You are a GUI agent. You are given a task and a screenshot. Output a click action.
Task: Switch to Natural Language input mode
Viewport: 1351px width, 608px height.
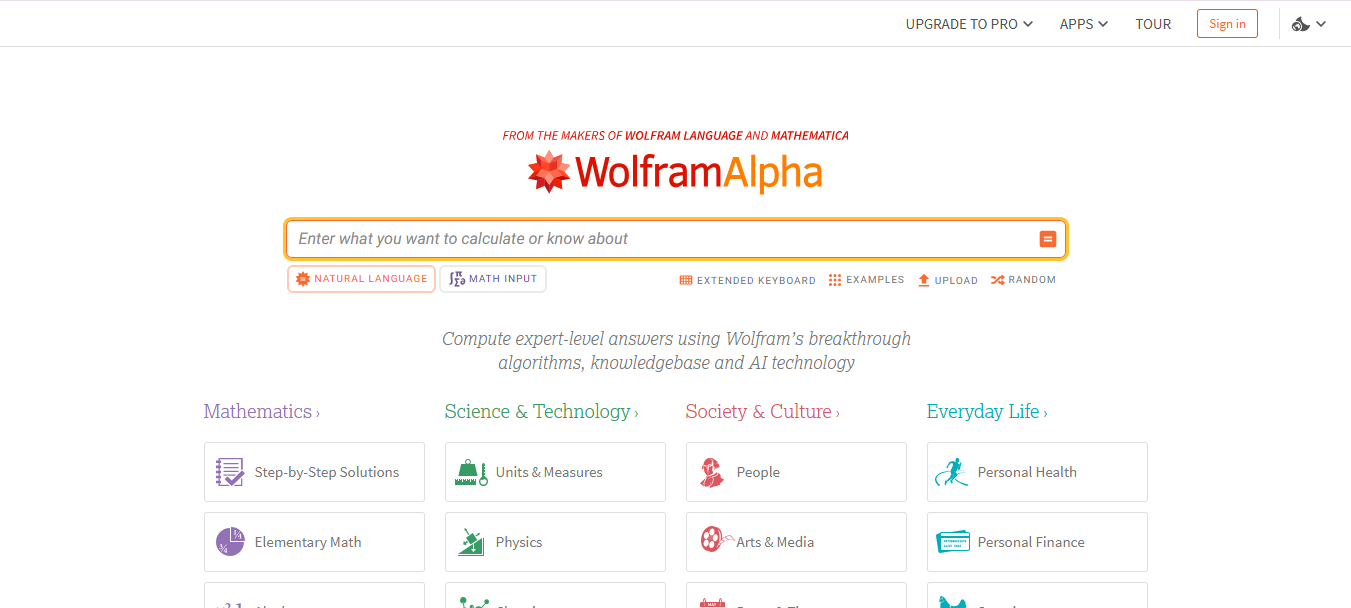pyautogui.click(x=362, y=279)
